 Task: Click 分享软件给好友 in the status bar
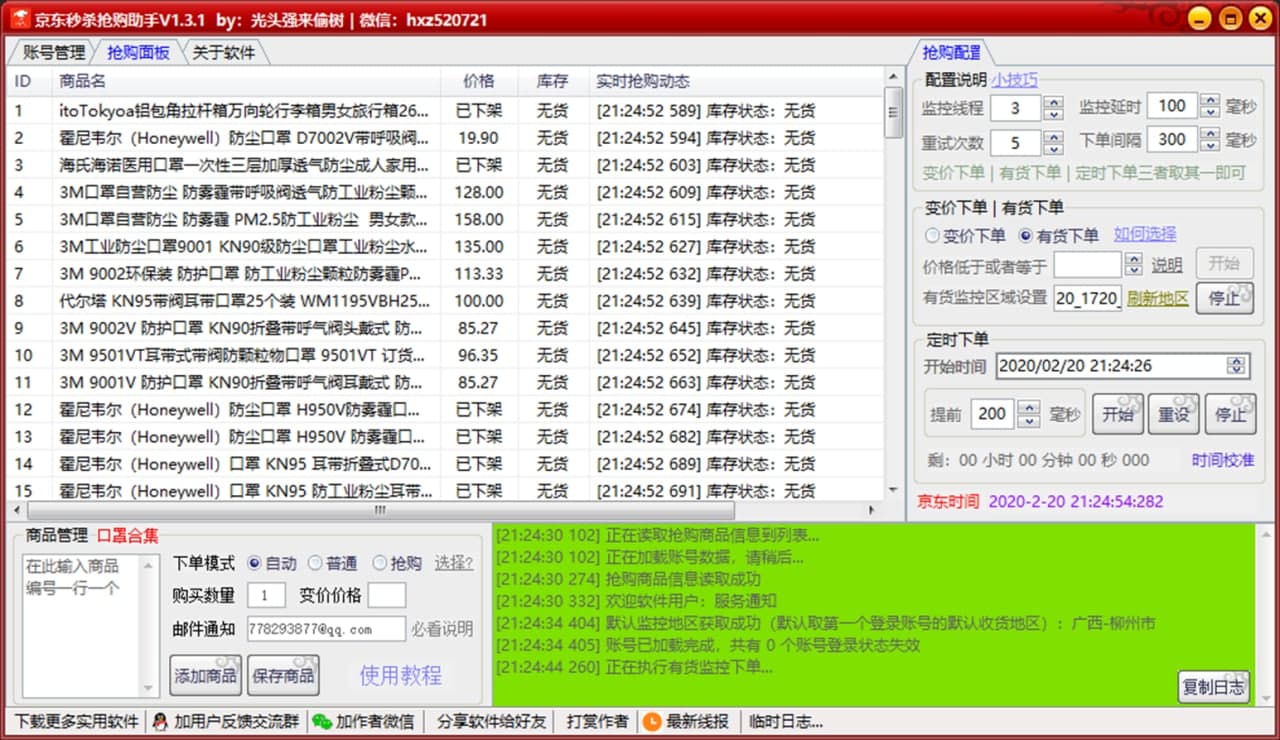coord(492,721)
